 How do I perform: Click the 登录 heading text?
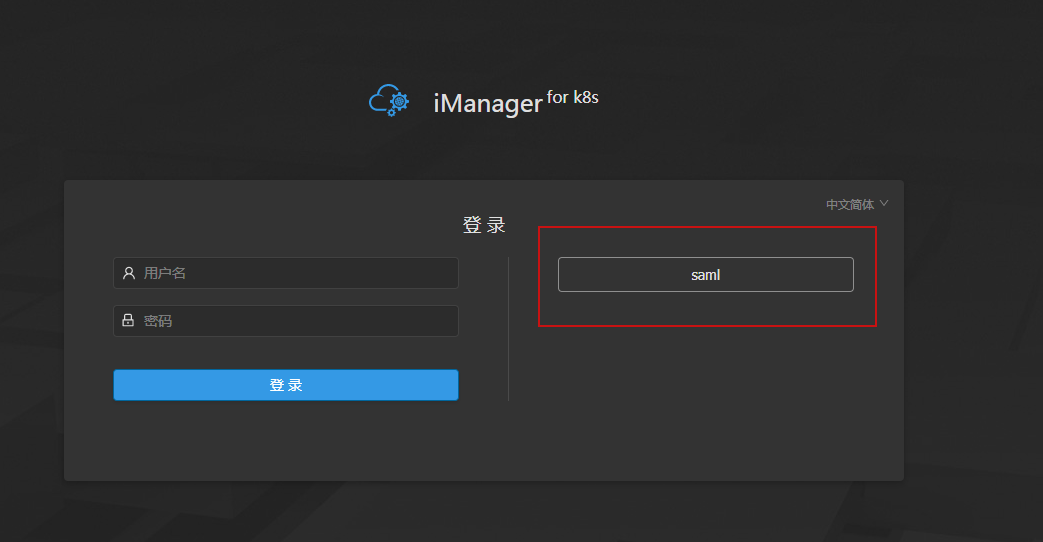click(x=484, y=225)
